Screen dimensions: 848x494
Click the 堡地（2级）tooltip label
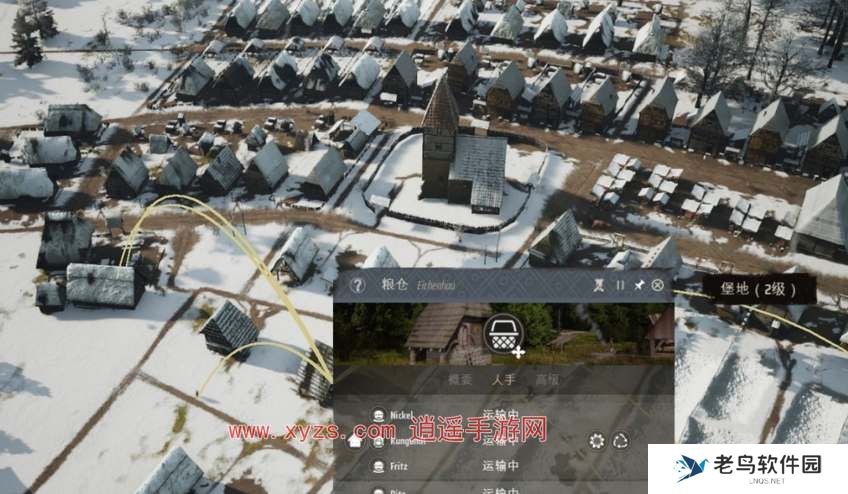[x=759, y=289]
